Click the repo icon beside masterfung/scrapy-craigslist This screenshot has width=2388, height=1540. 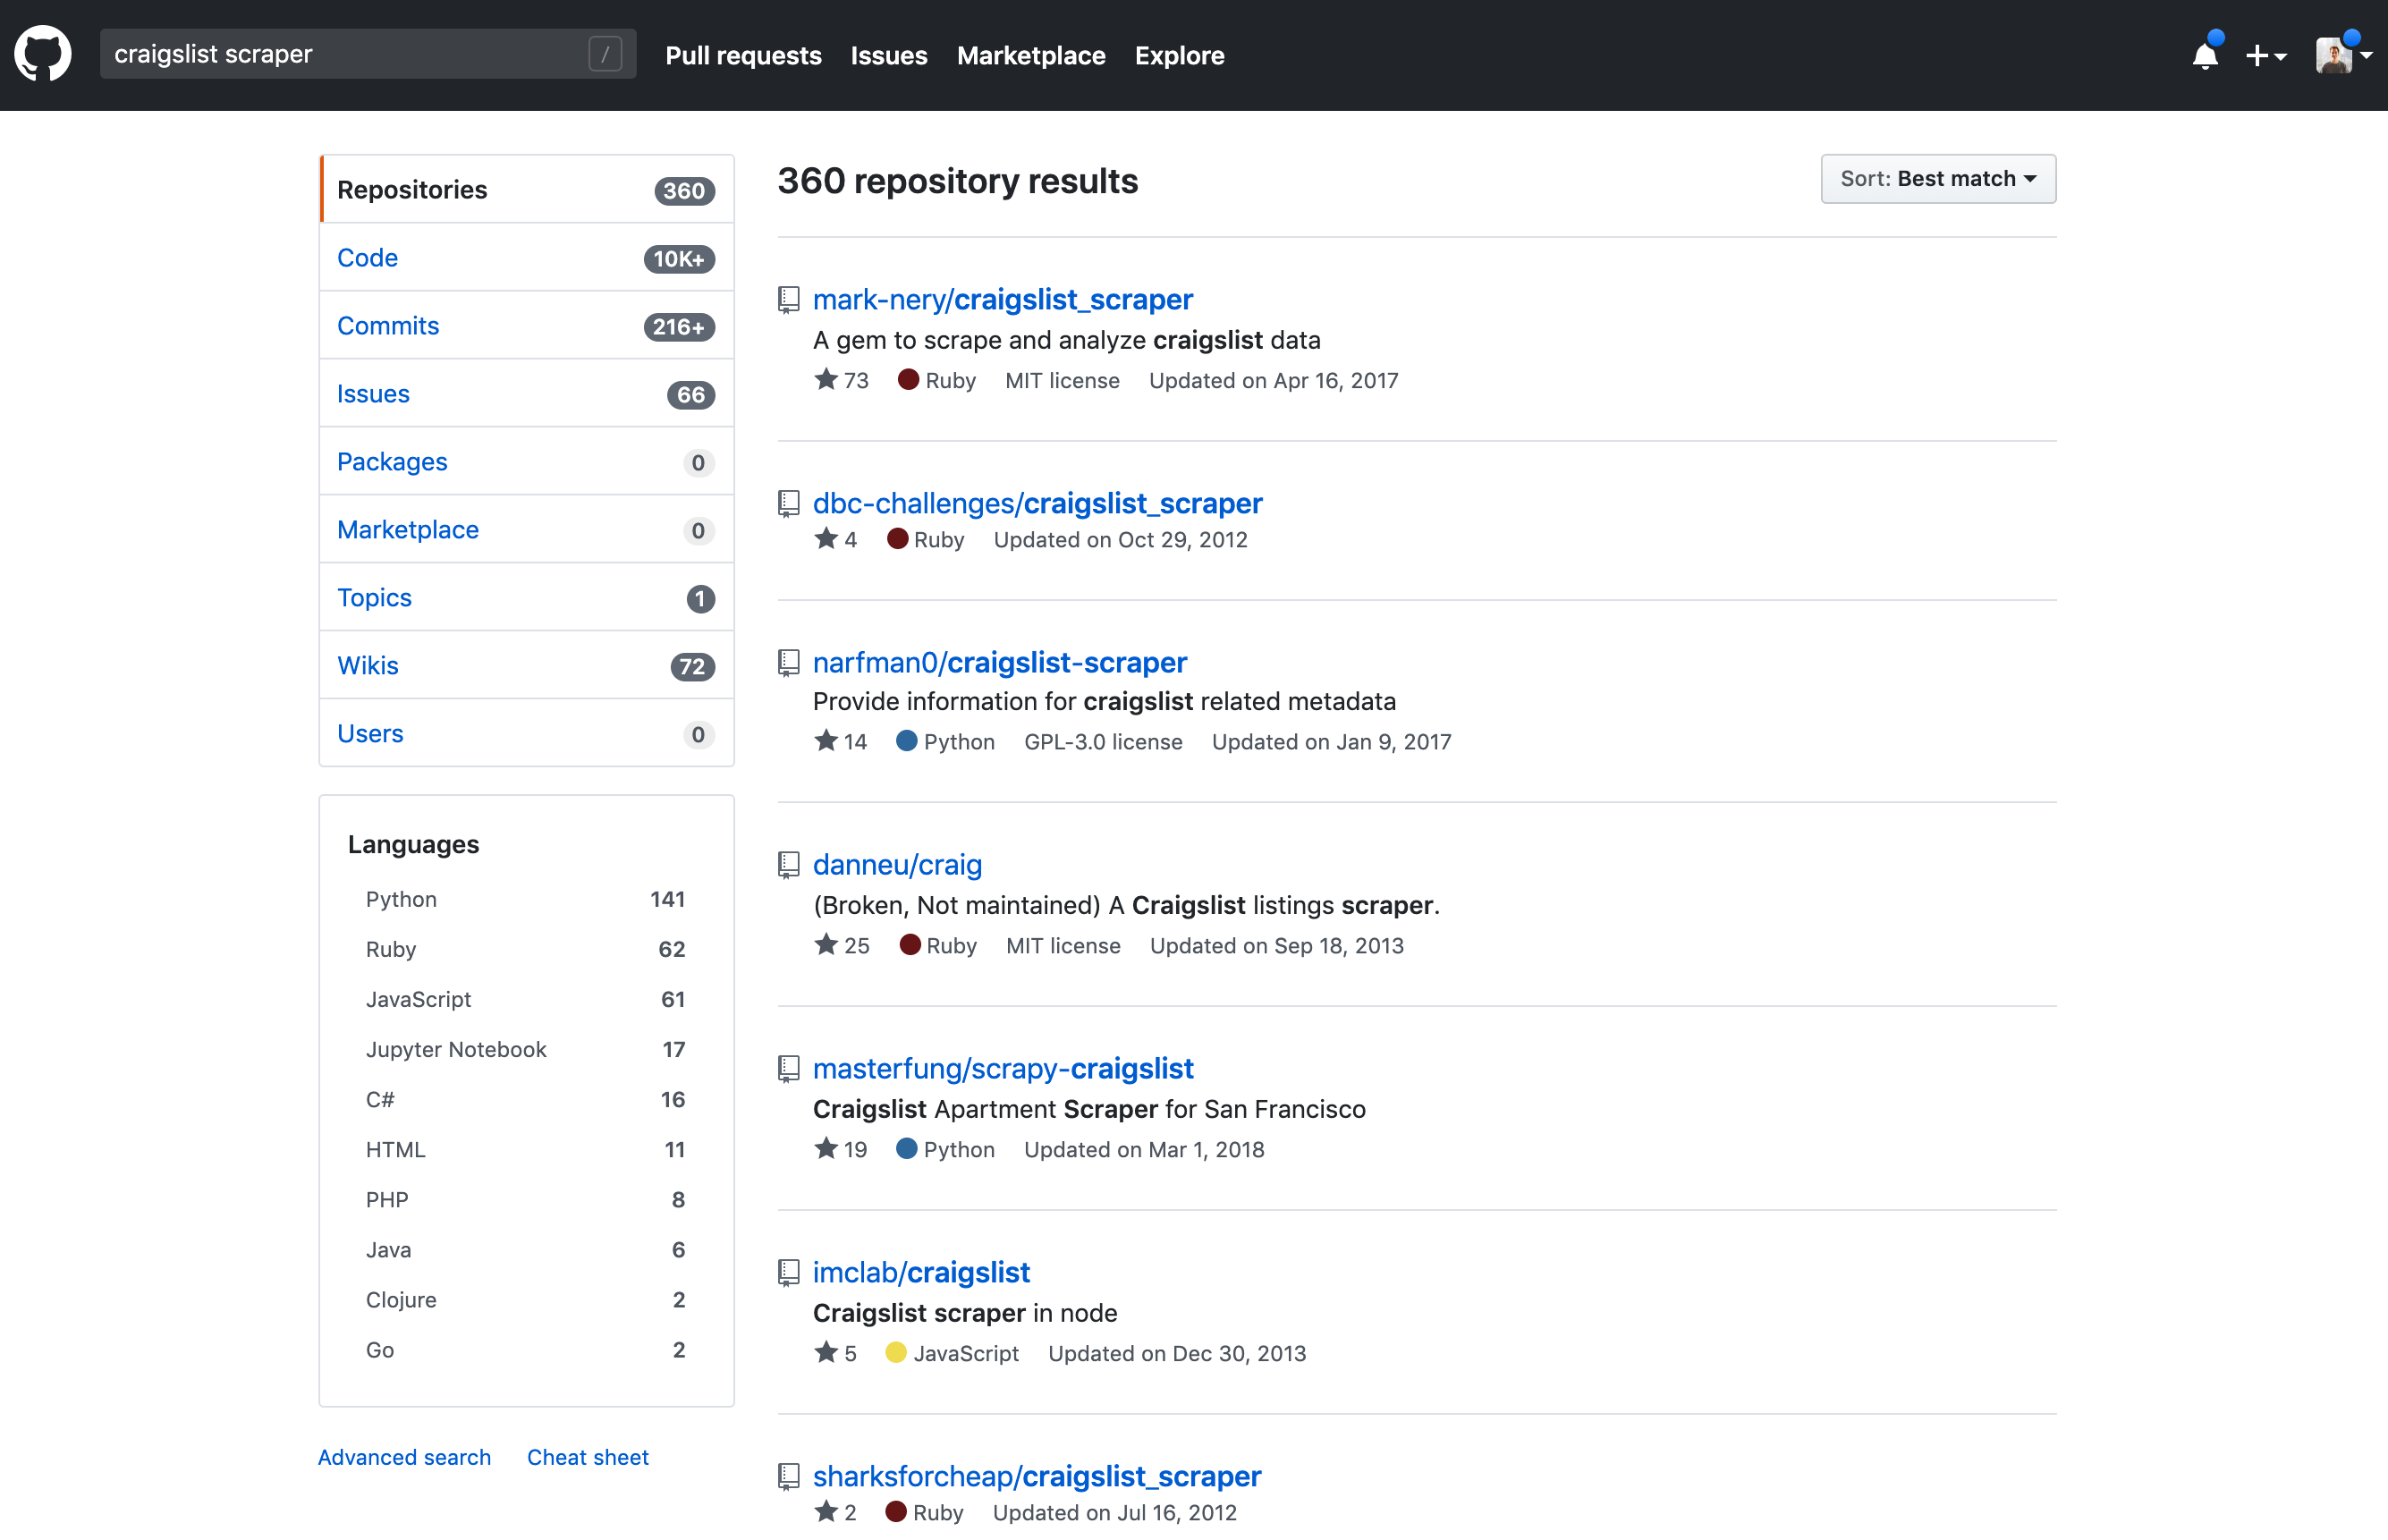789,1069
